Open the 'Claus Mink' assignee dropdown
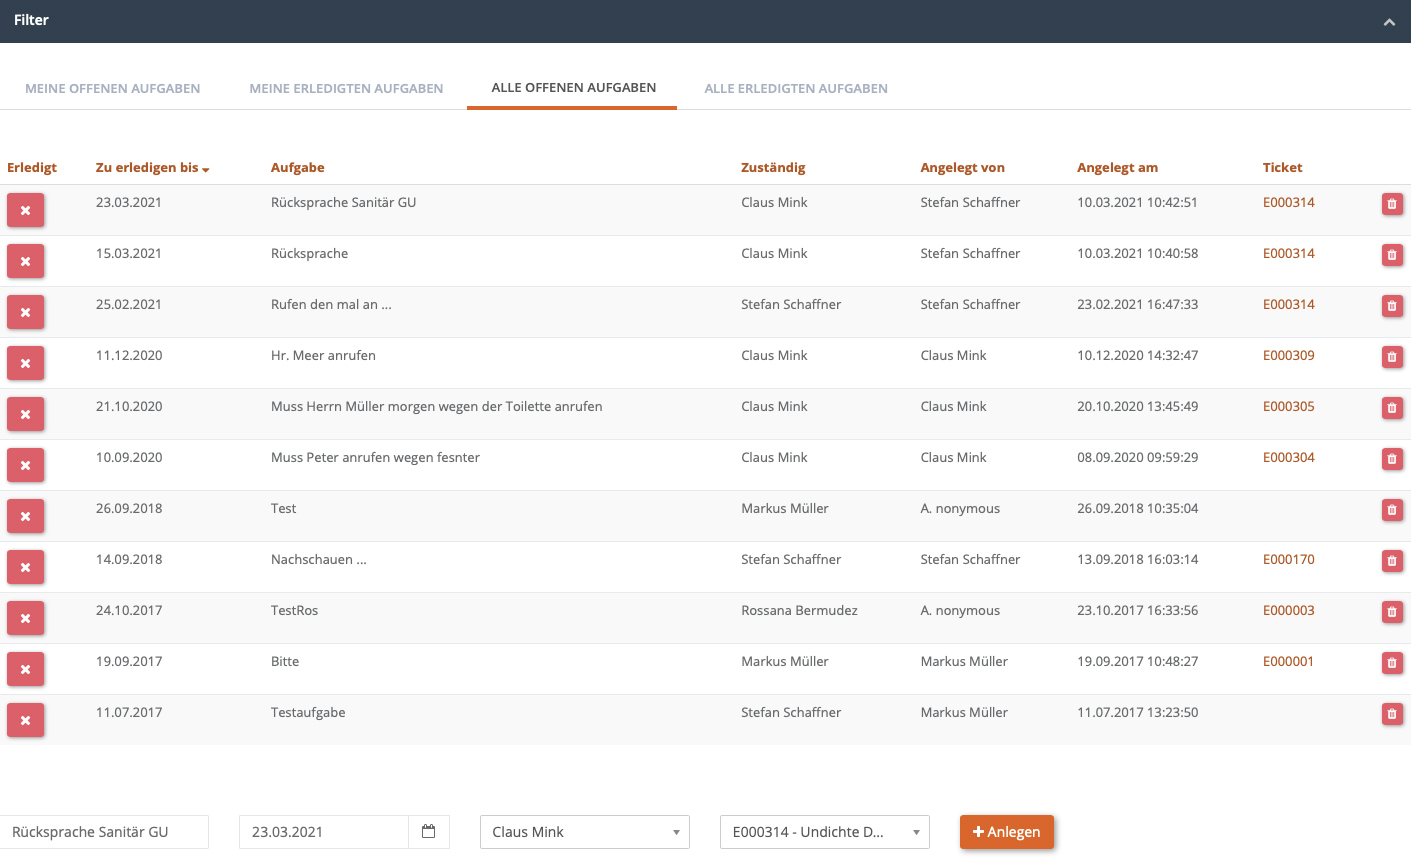 click(x=585, y=832)
